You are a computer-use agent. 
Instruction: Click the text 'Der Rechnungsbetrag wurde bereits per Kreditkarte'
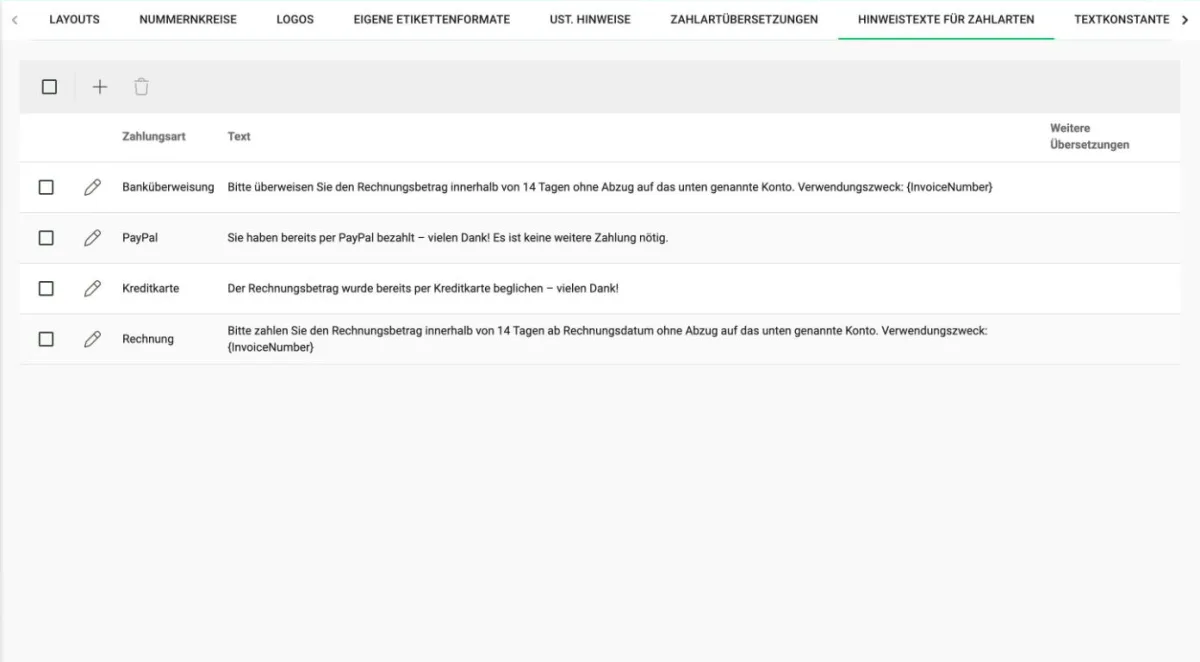[x=423, y=288]
